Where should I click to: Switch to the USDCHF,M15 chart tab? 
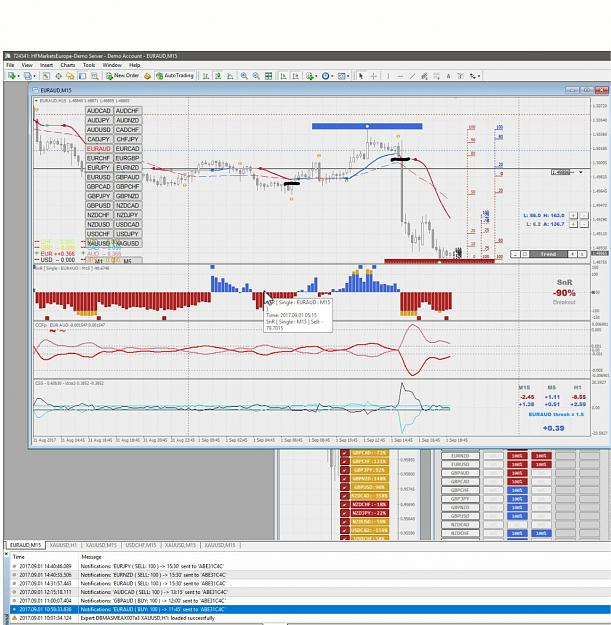(x=141, y=545)
